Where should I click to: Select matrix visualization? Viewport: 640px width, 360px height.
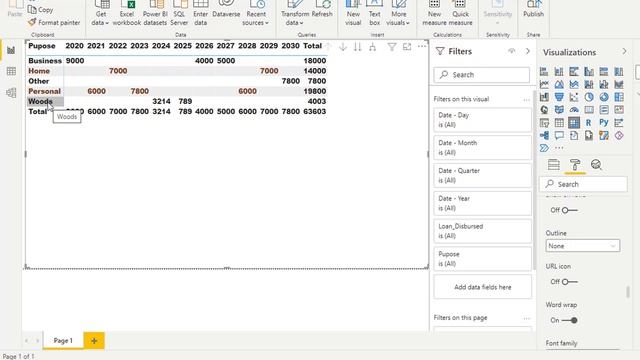point(574,122)
